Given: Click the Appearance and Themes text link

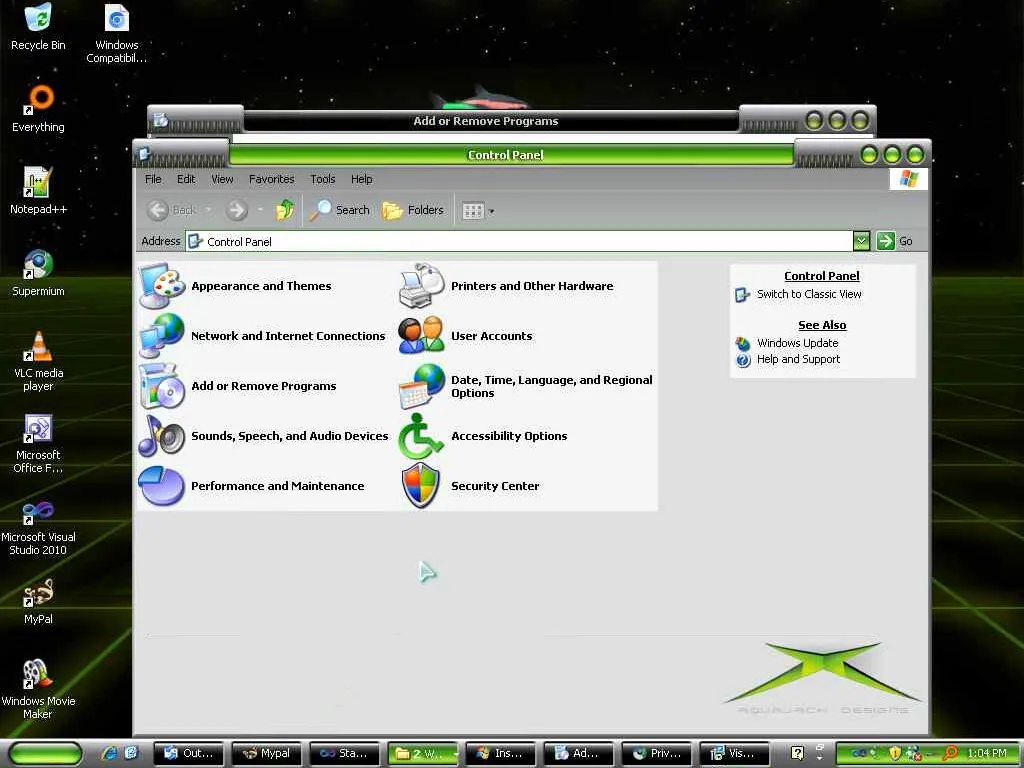Looking at the screenshot, I should click(x=261, y=285).
